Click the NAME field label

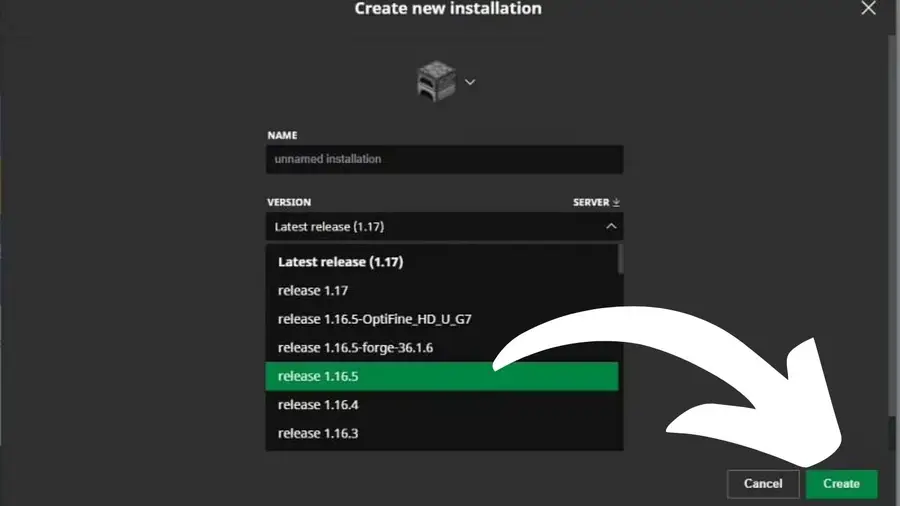coord(282,135)
